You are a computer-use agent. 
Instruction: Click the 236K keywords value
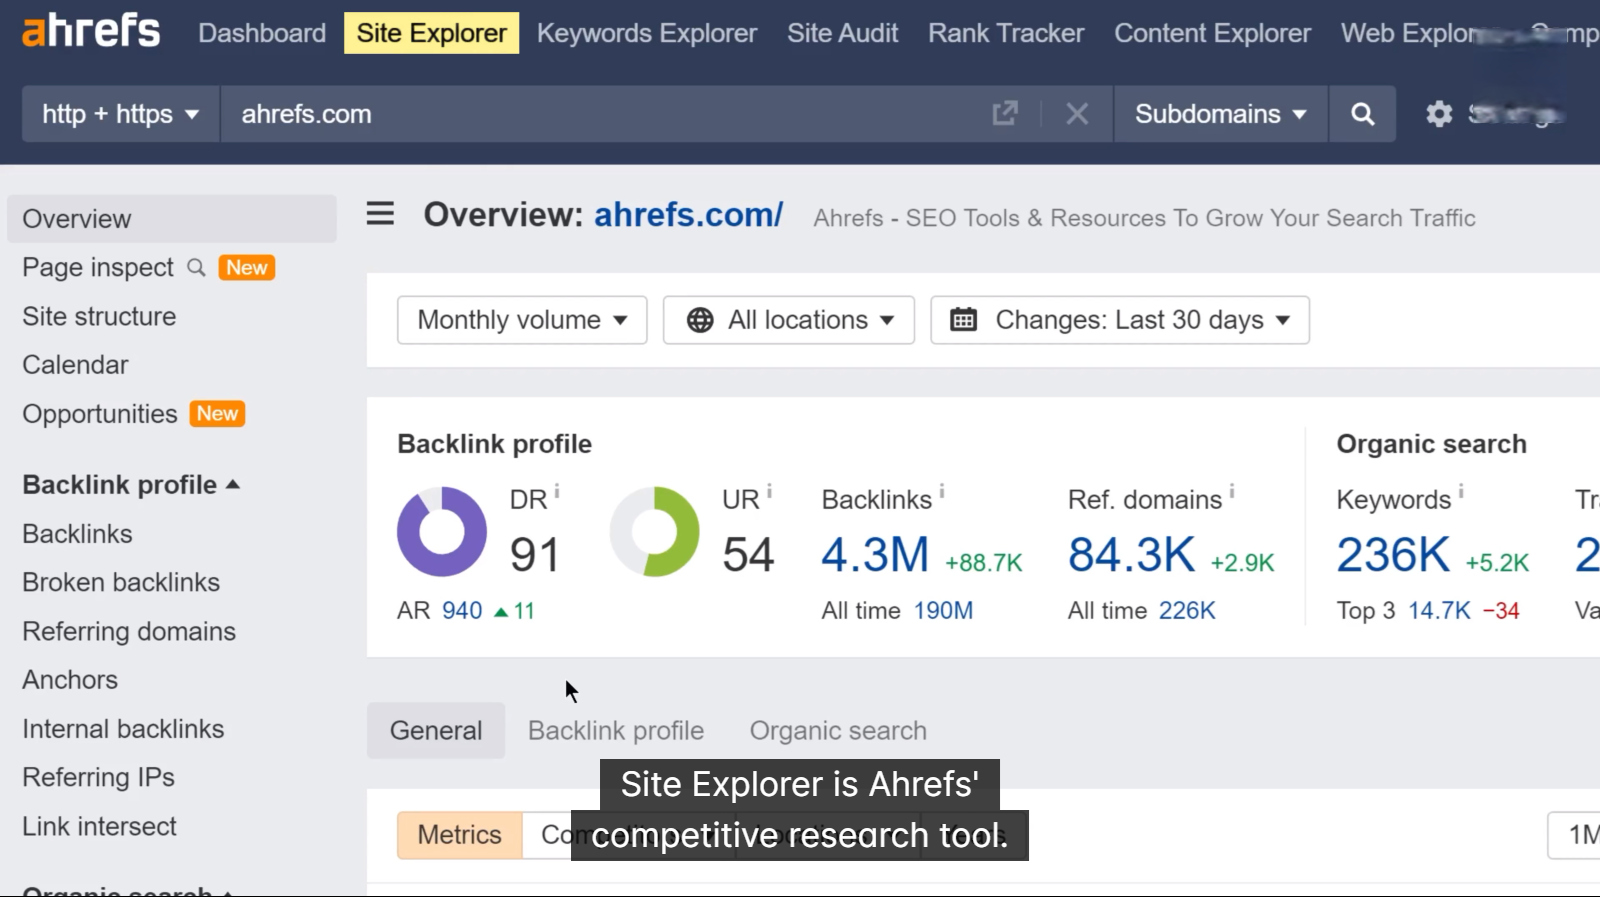click(x=1393, y=555)
